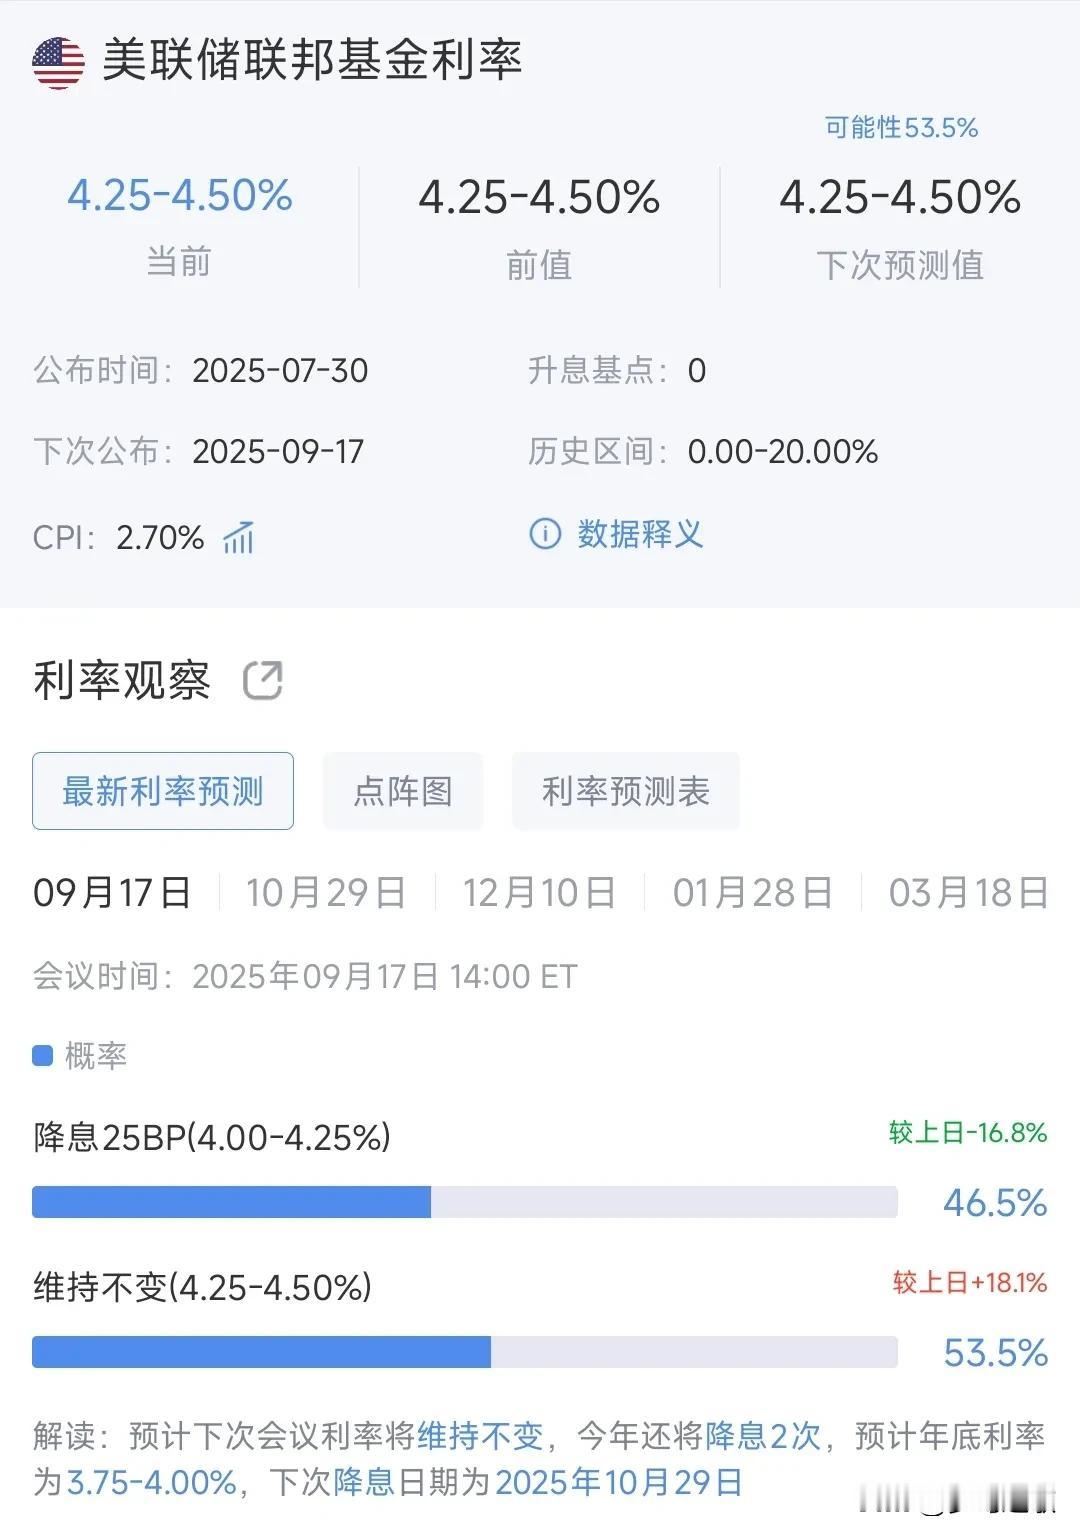Click the US flag icon
1080x1538 pixels.
(x=58, y=63)
